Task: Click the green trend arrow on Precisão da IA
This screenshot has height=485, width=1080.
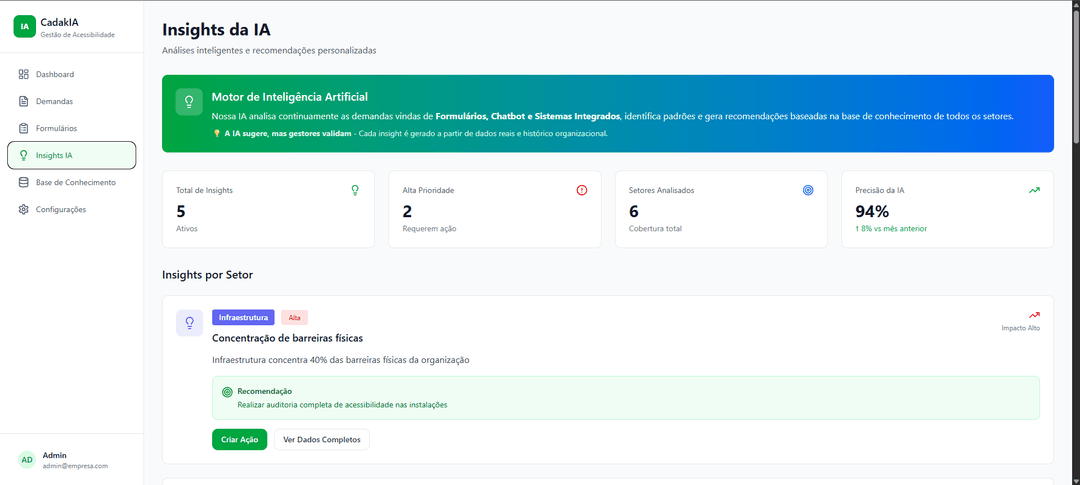Action: pyautogui.click(x=1035, y=190)
